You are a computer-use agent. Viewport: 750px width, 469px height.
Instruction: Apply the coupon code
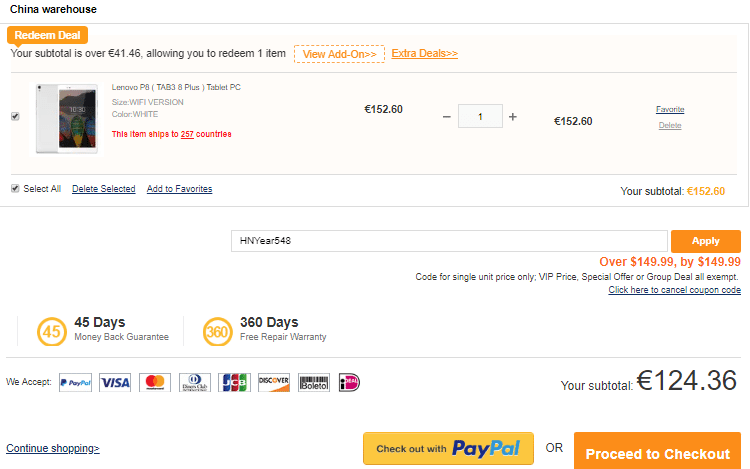pyautogui.click(x=705, y=241)
